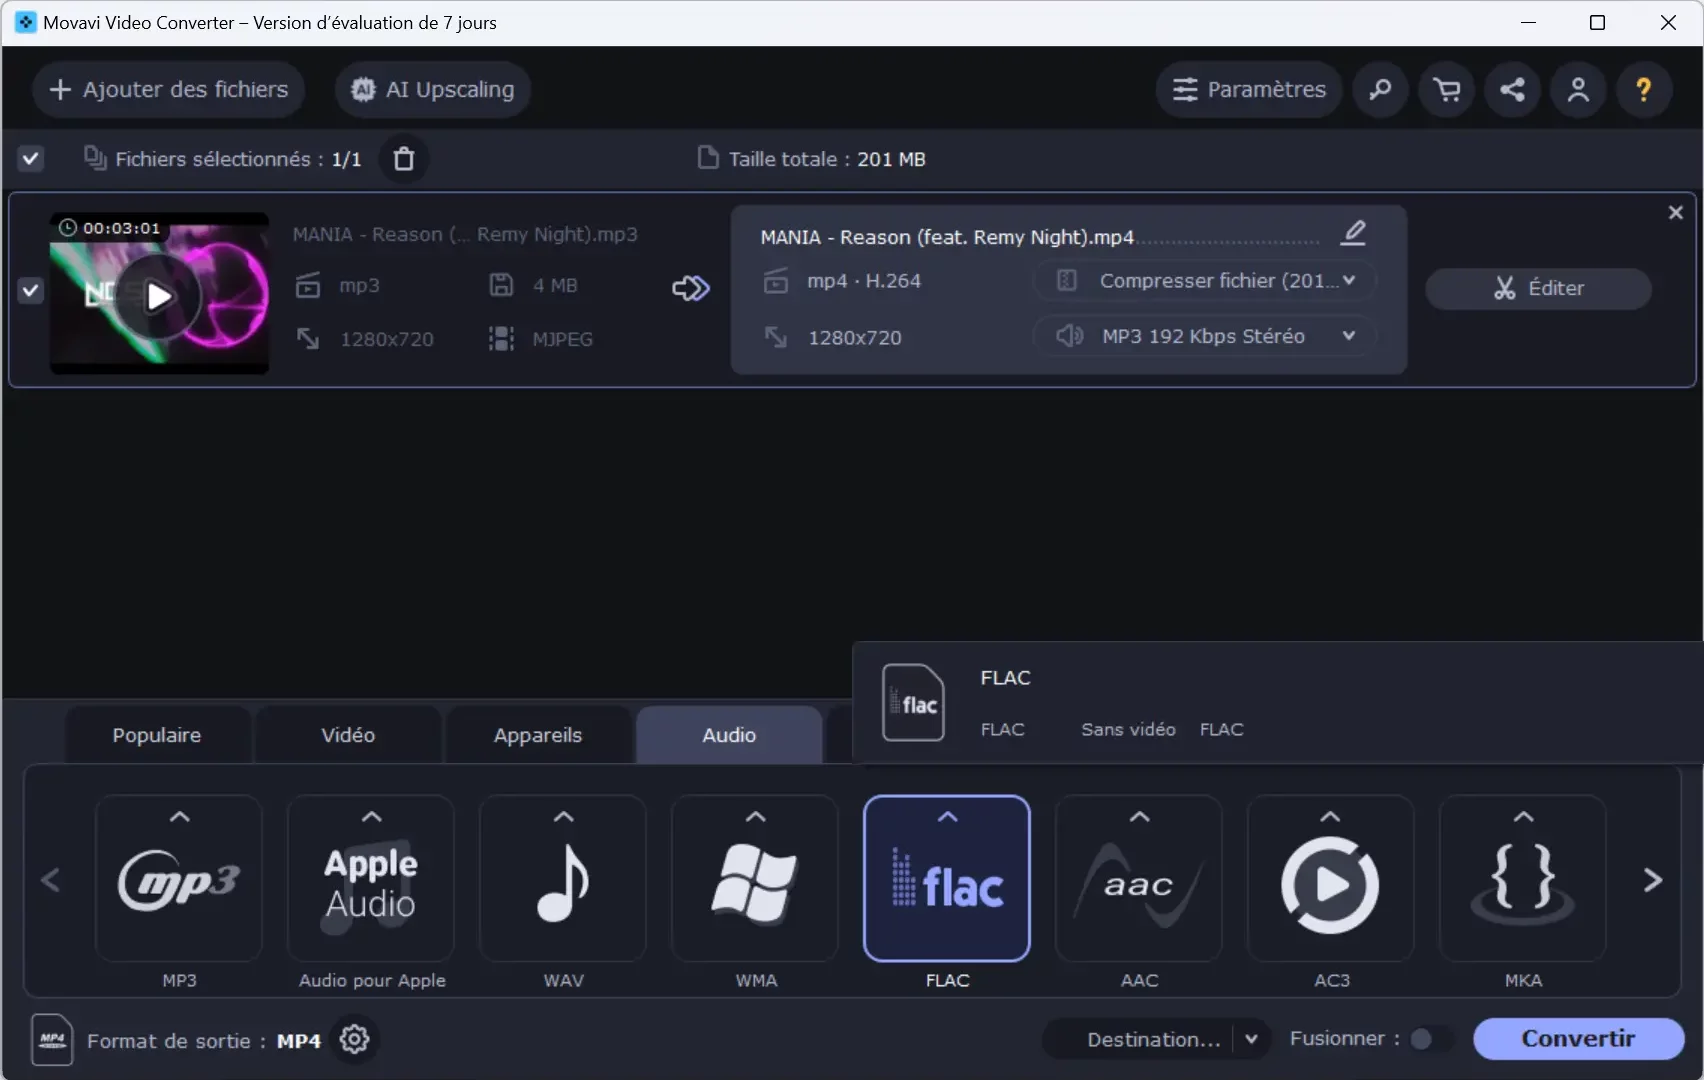Screen dimensions: 1704x1080
Task: Switch to the Appareils tab
Action: click(x=538, y=735)
